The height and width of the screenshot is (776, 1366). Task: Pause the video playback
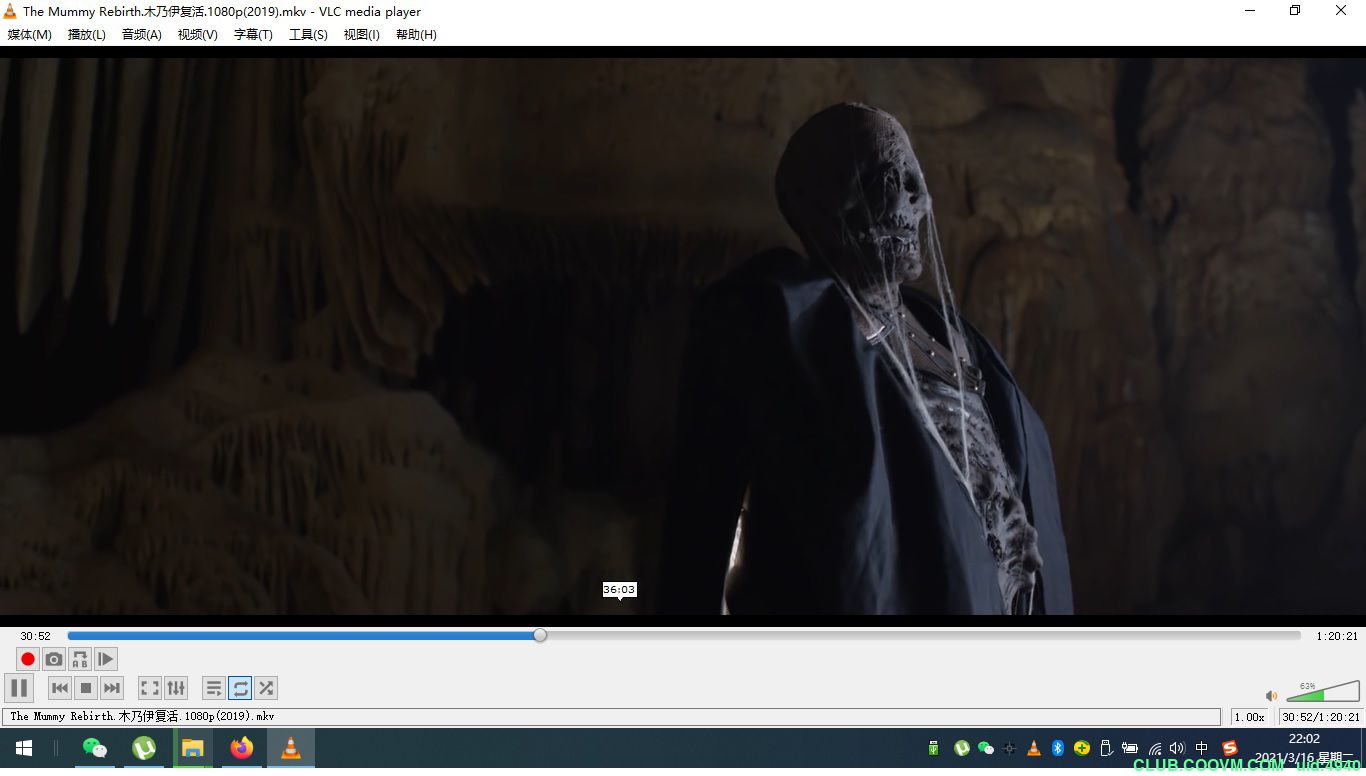[x=19, y=688]
